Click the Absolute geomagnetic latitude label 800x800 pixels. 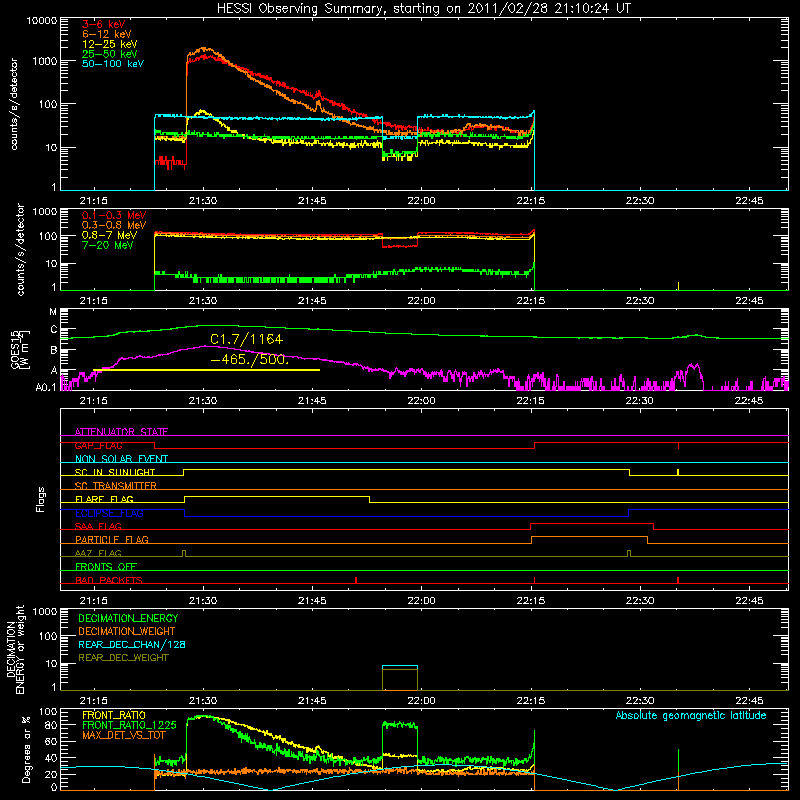pyautogui.click(x=691, y=715)
